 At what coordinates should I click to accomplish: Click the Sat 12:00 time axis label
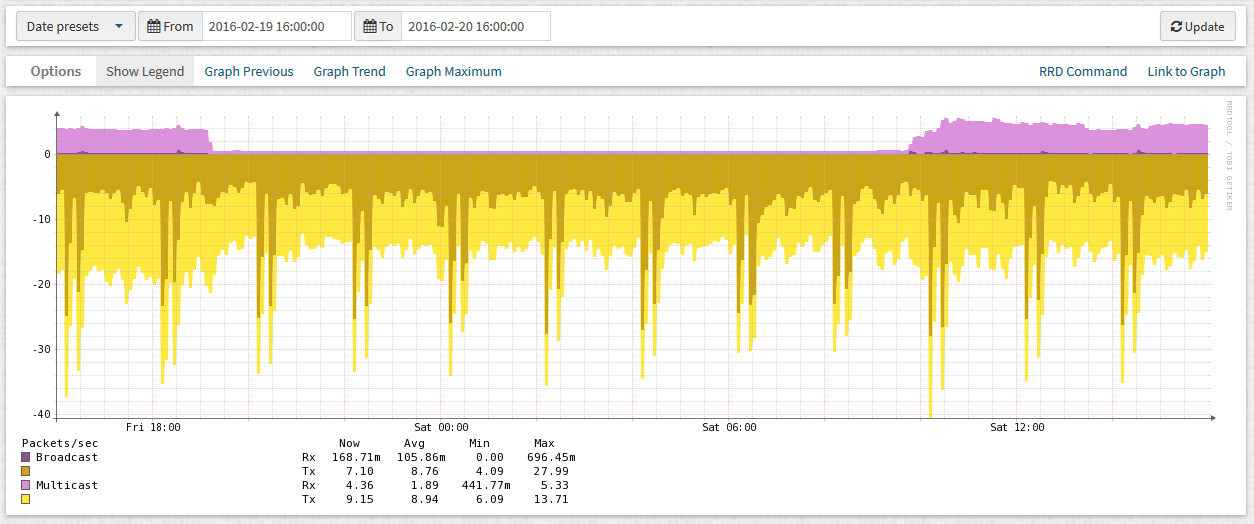tap(1017, 427)
